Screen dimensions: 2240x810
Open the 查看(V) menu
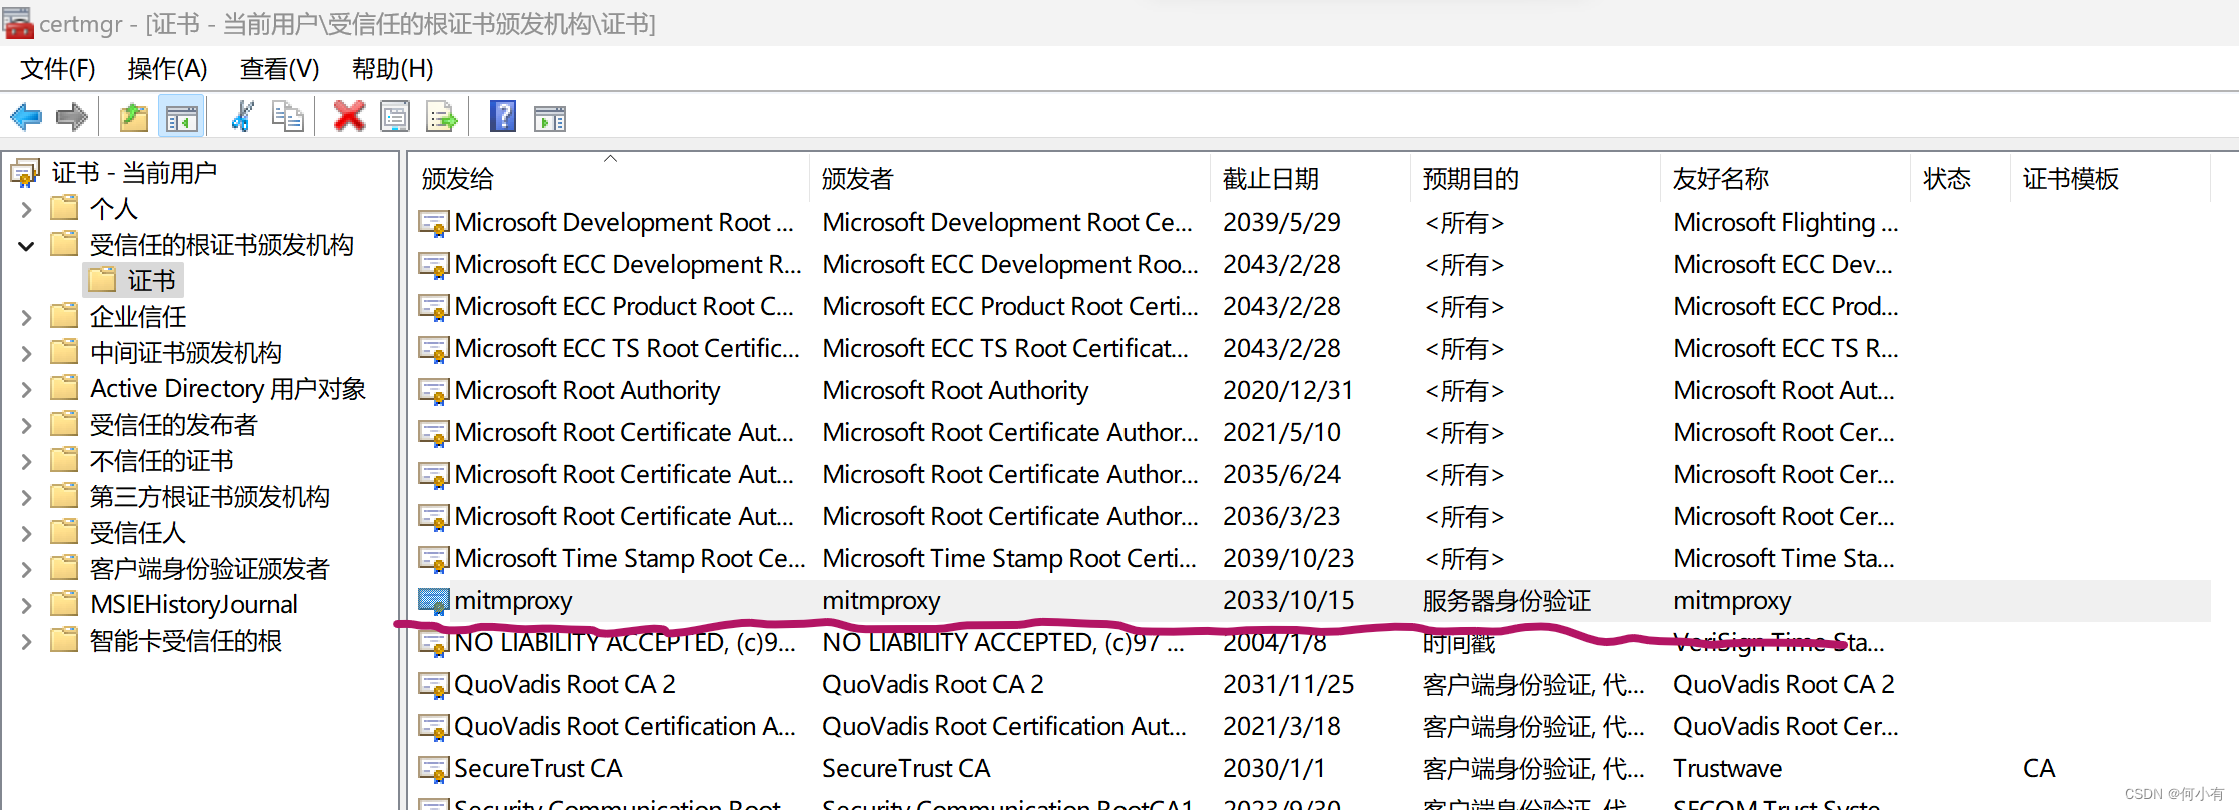(x=279, y=69)
